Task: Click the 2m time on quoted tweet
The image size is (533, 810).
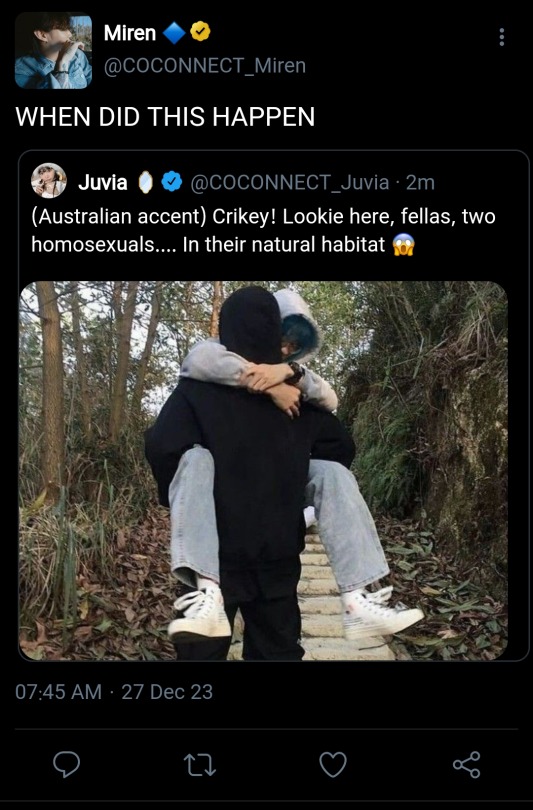Action: [x=420, y=182]
